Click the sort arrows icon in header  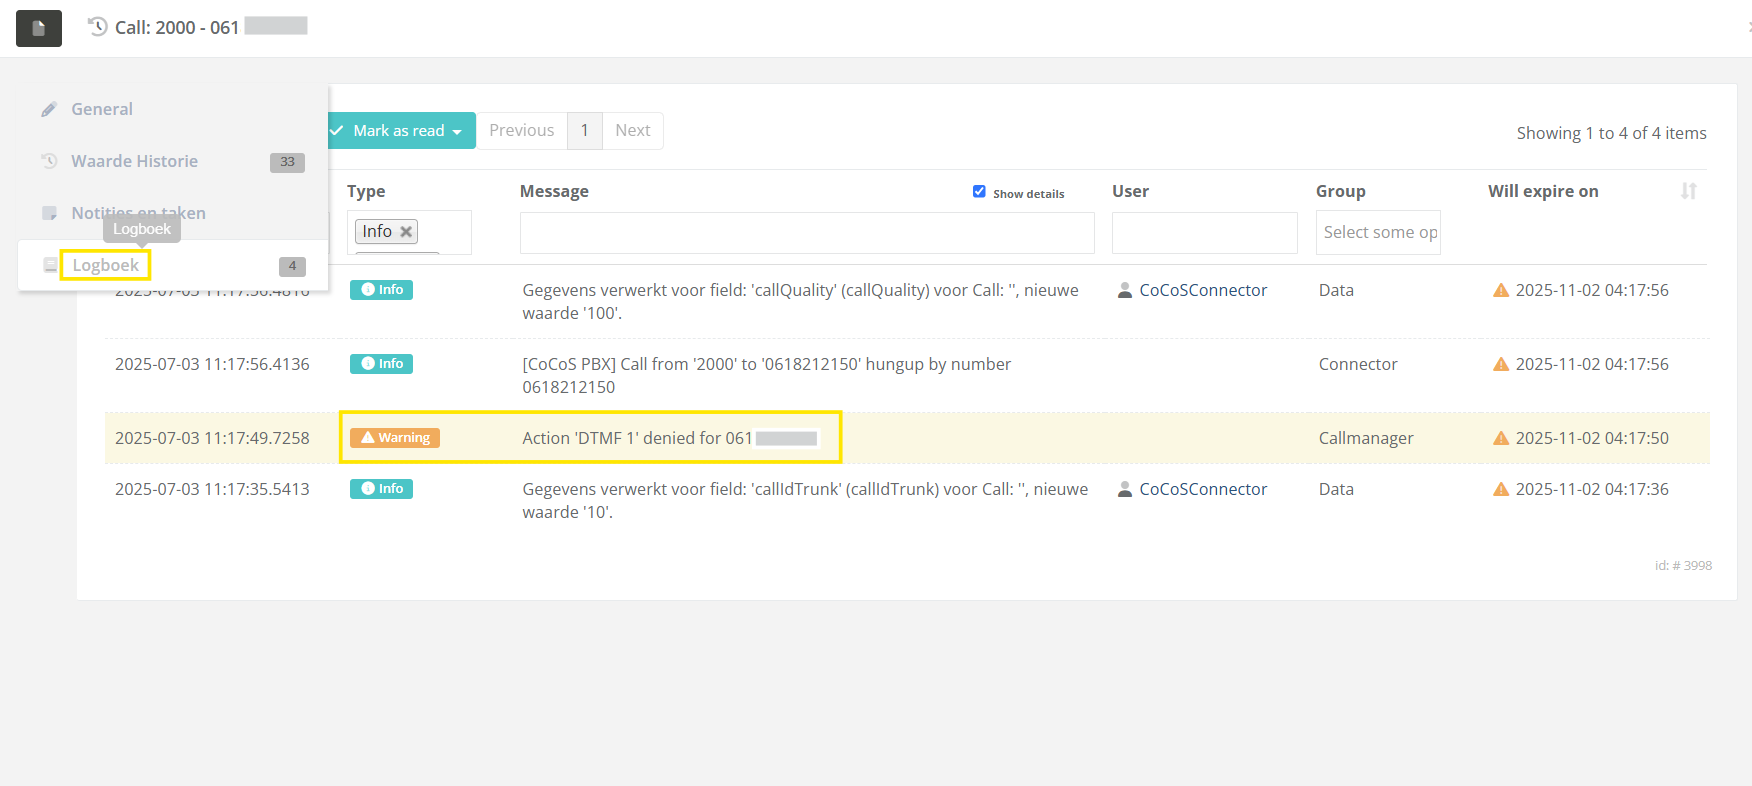(1688, 191)
